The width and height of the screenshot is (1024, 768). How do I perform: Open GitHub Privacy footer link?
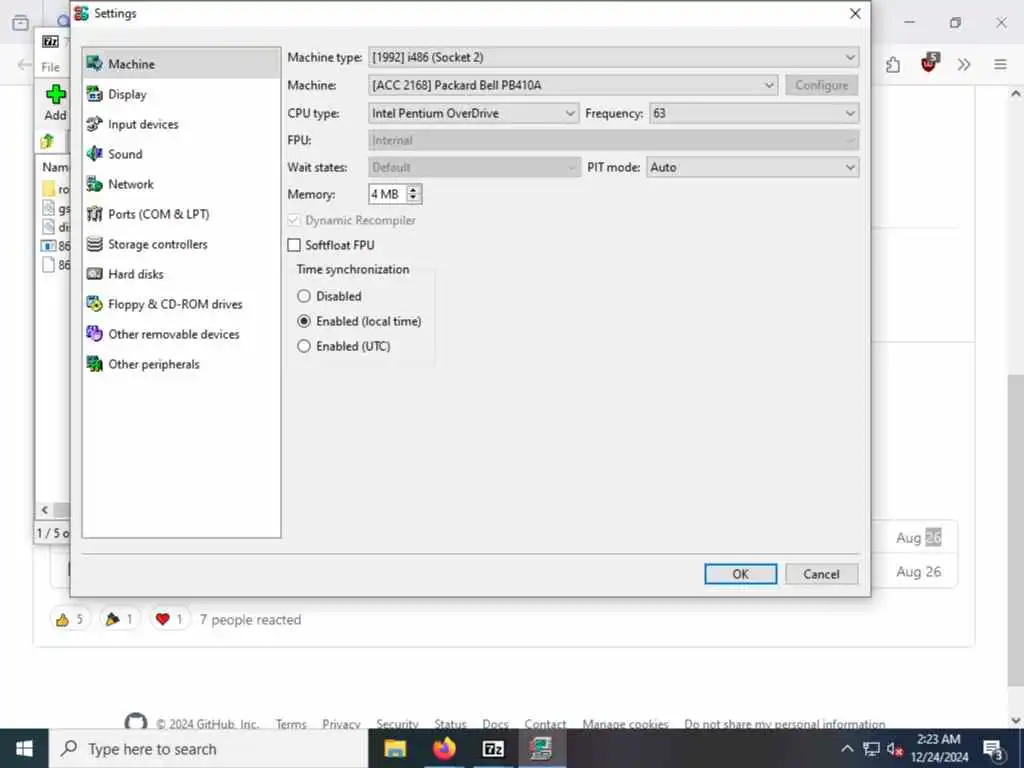(341, 724)
